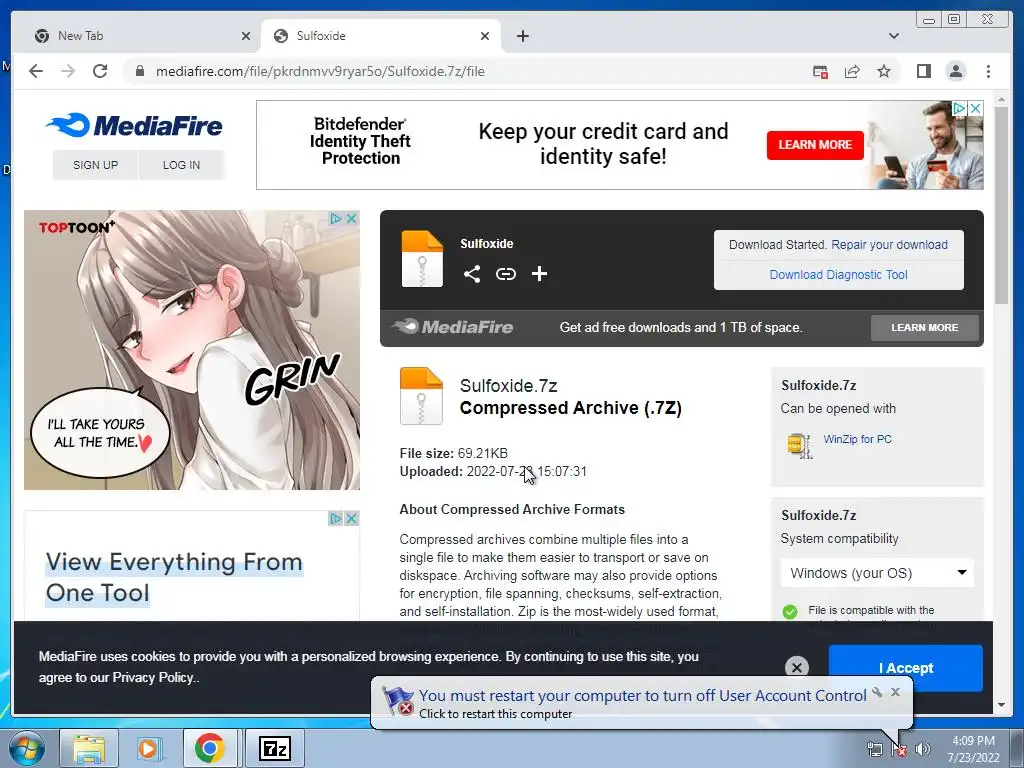Open the TopToon ad image
The image size is (1024, 768).
pos(191,349)
